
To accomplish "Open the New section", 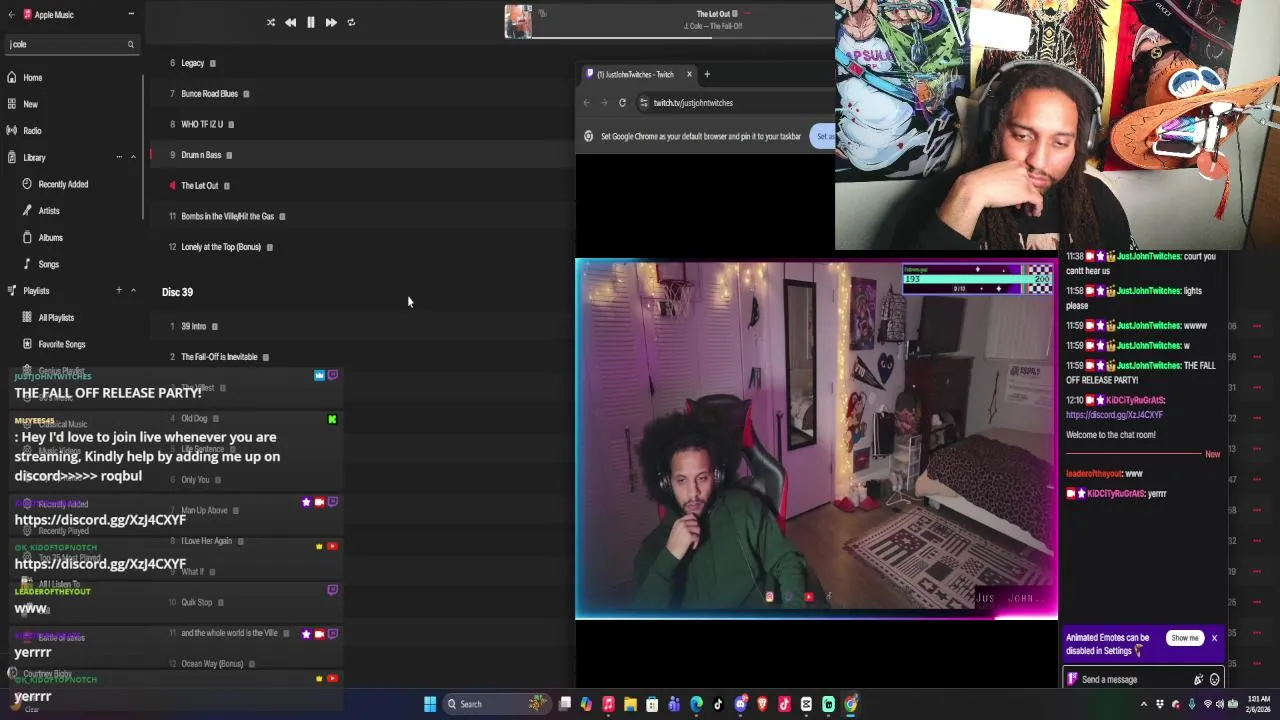I will click(x=31, y=104).
